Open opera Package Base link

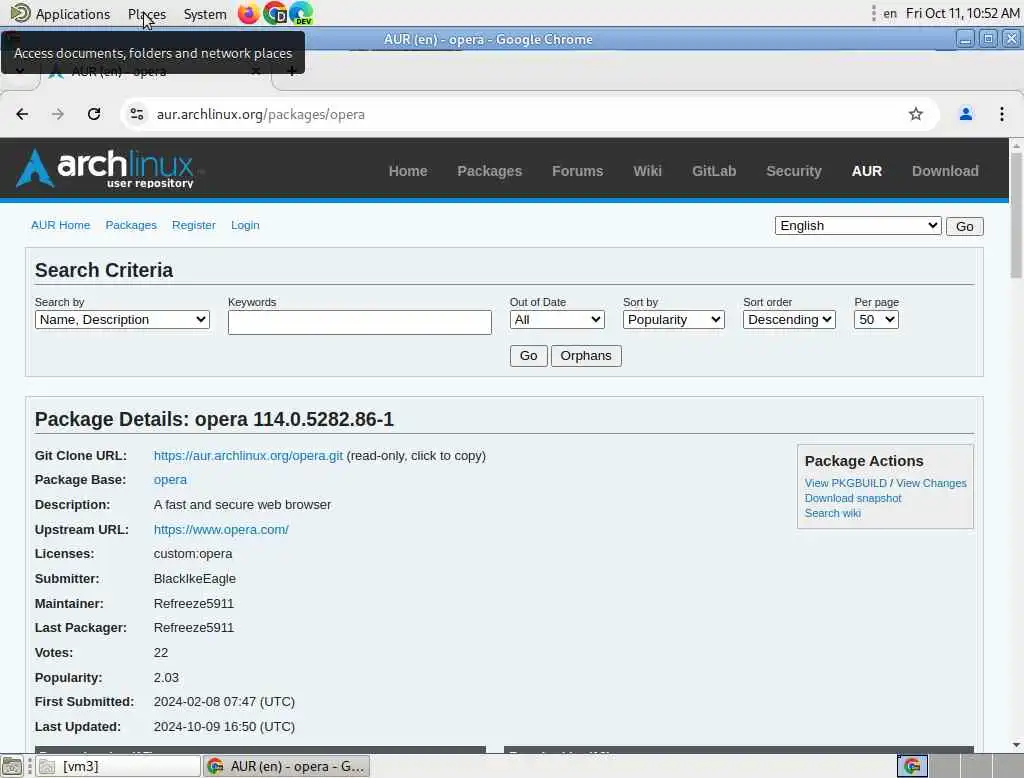pyautogui.click(x=170, y=480)
